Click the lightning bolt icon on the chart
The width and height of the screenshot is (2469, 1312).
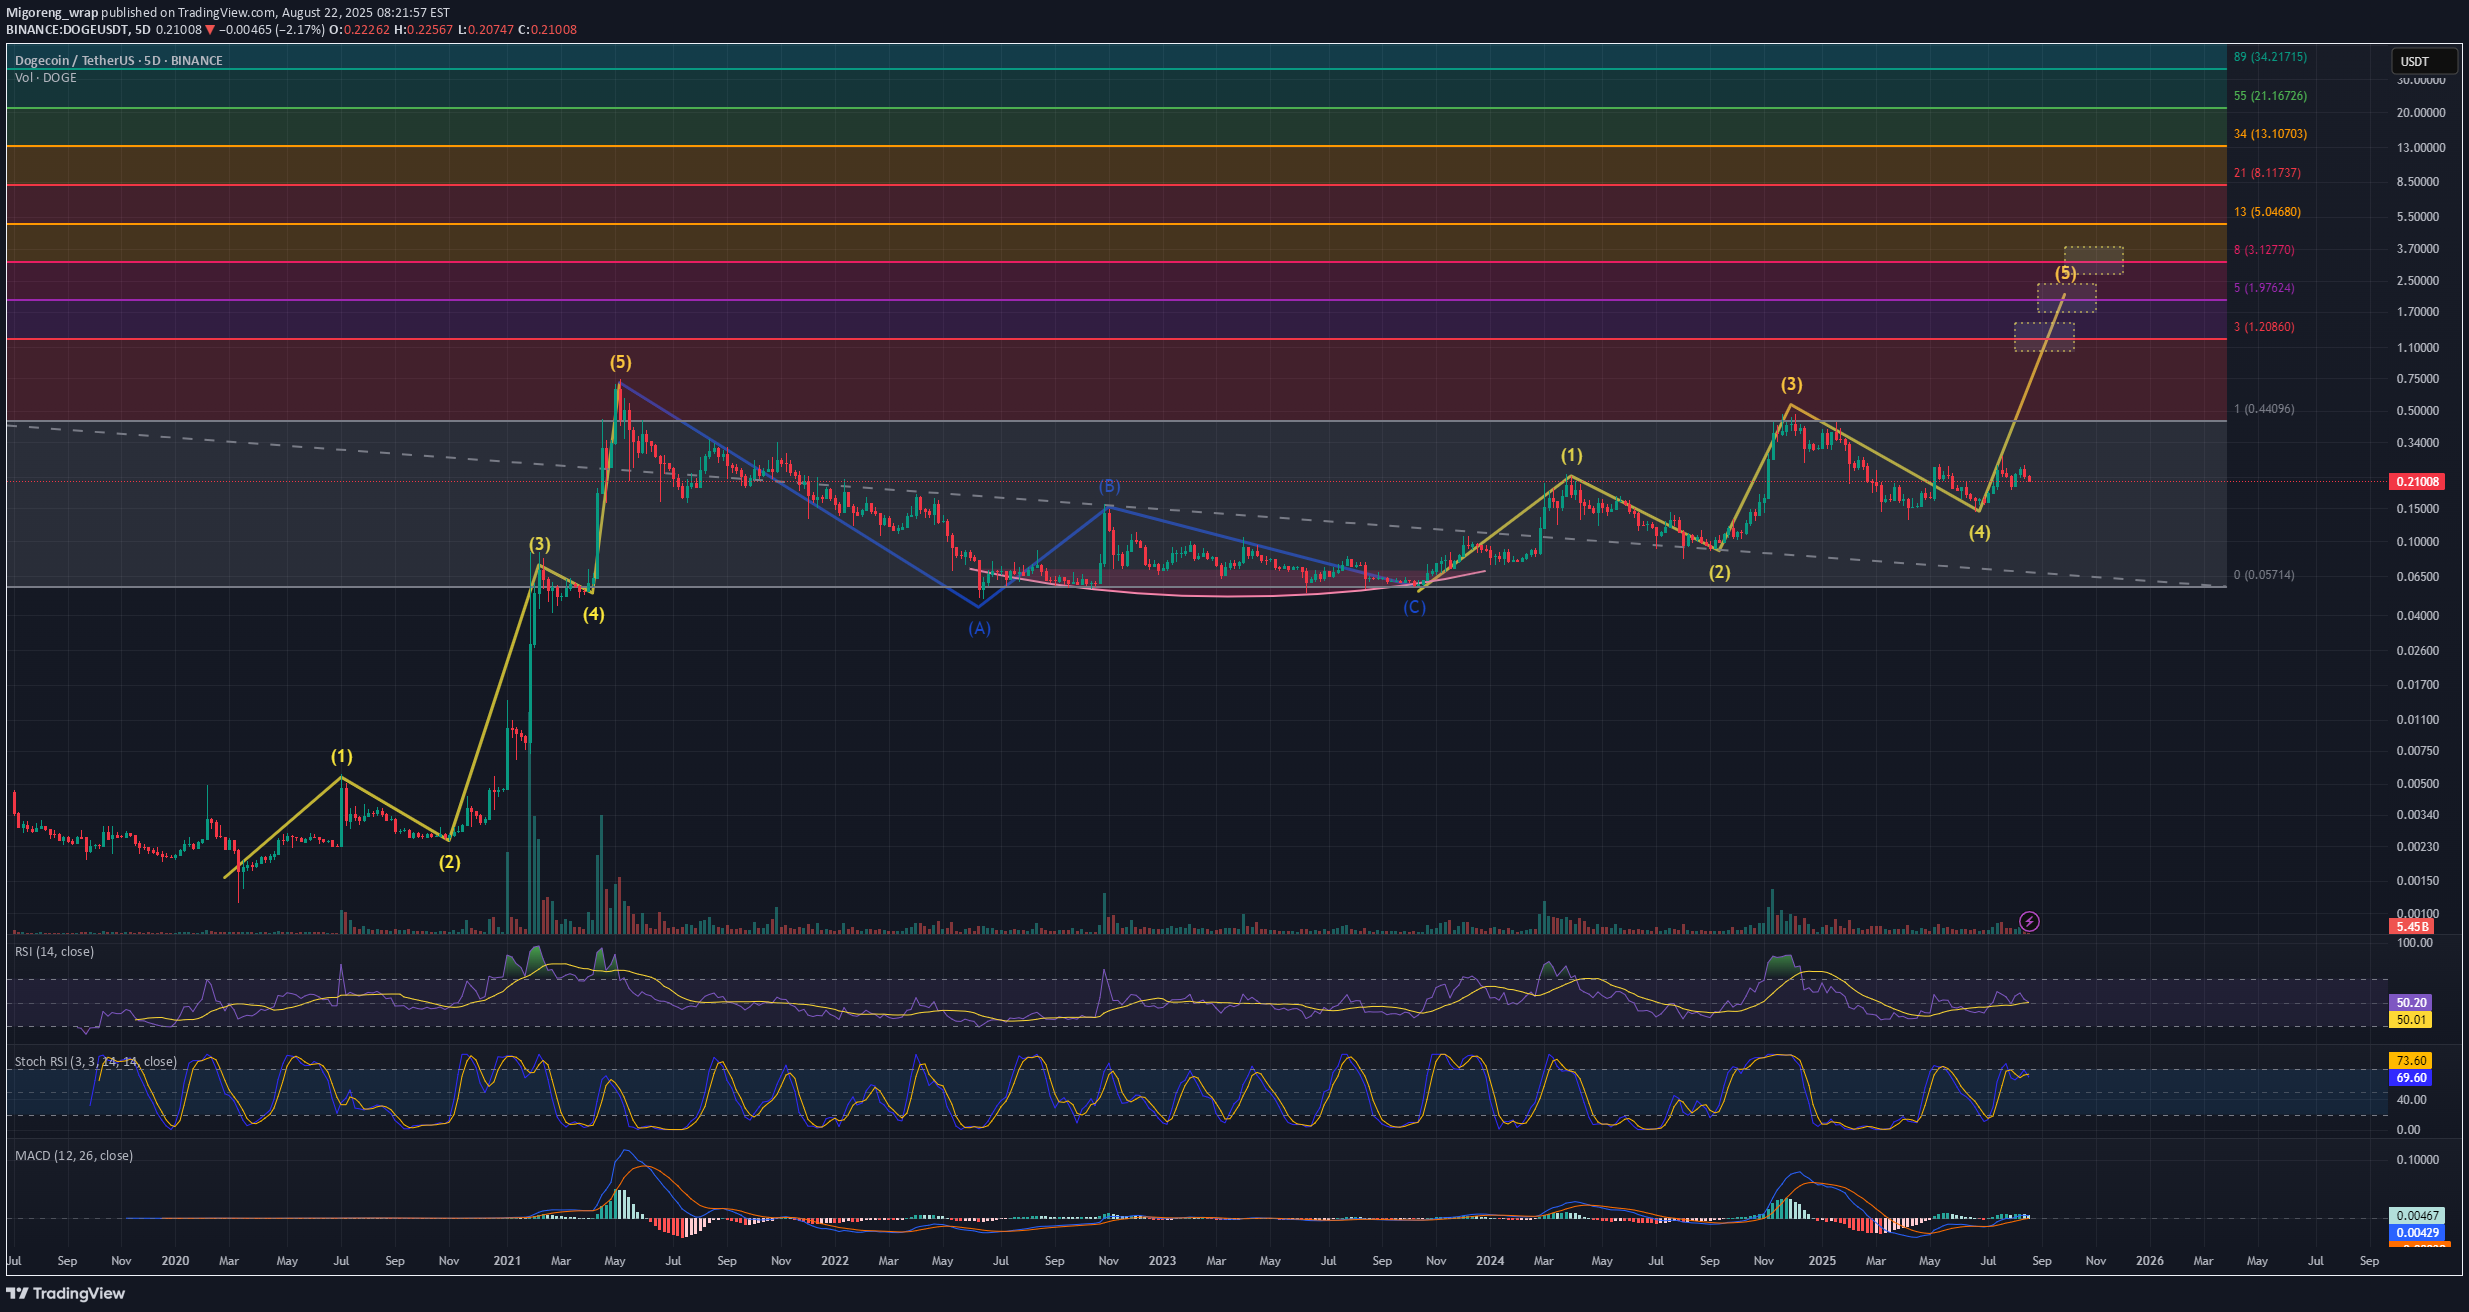click(2029, 921)
